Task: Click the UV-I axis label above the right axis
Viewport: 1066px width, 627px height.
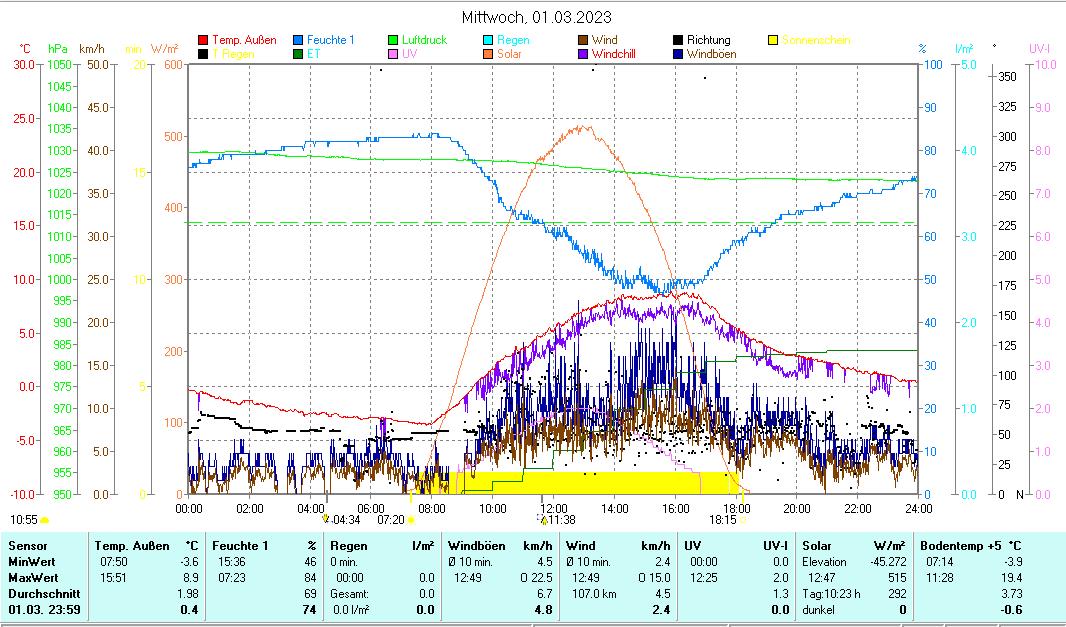Action: coord(1039,49)
